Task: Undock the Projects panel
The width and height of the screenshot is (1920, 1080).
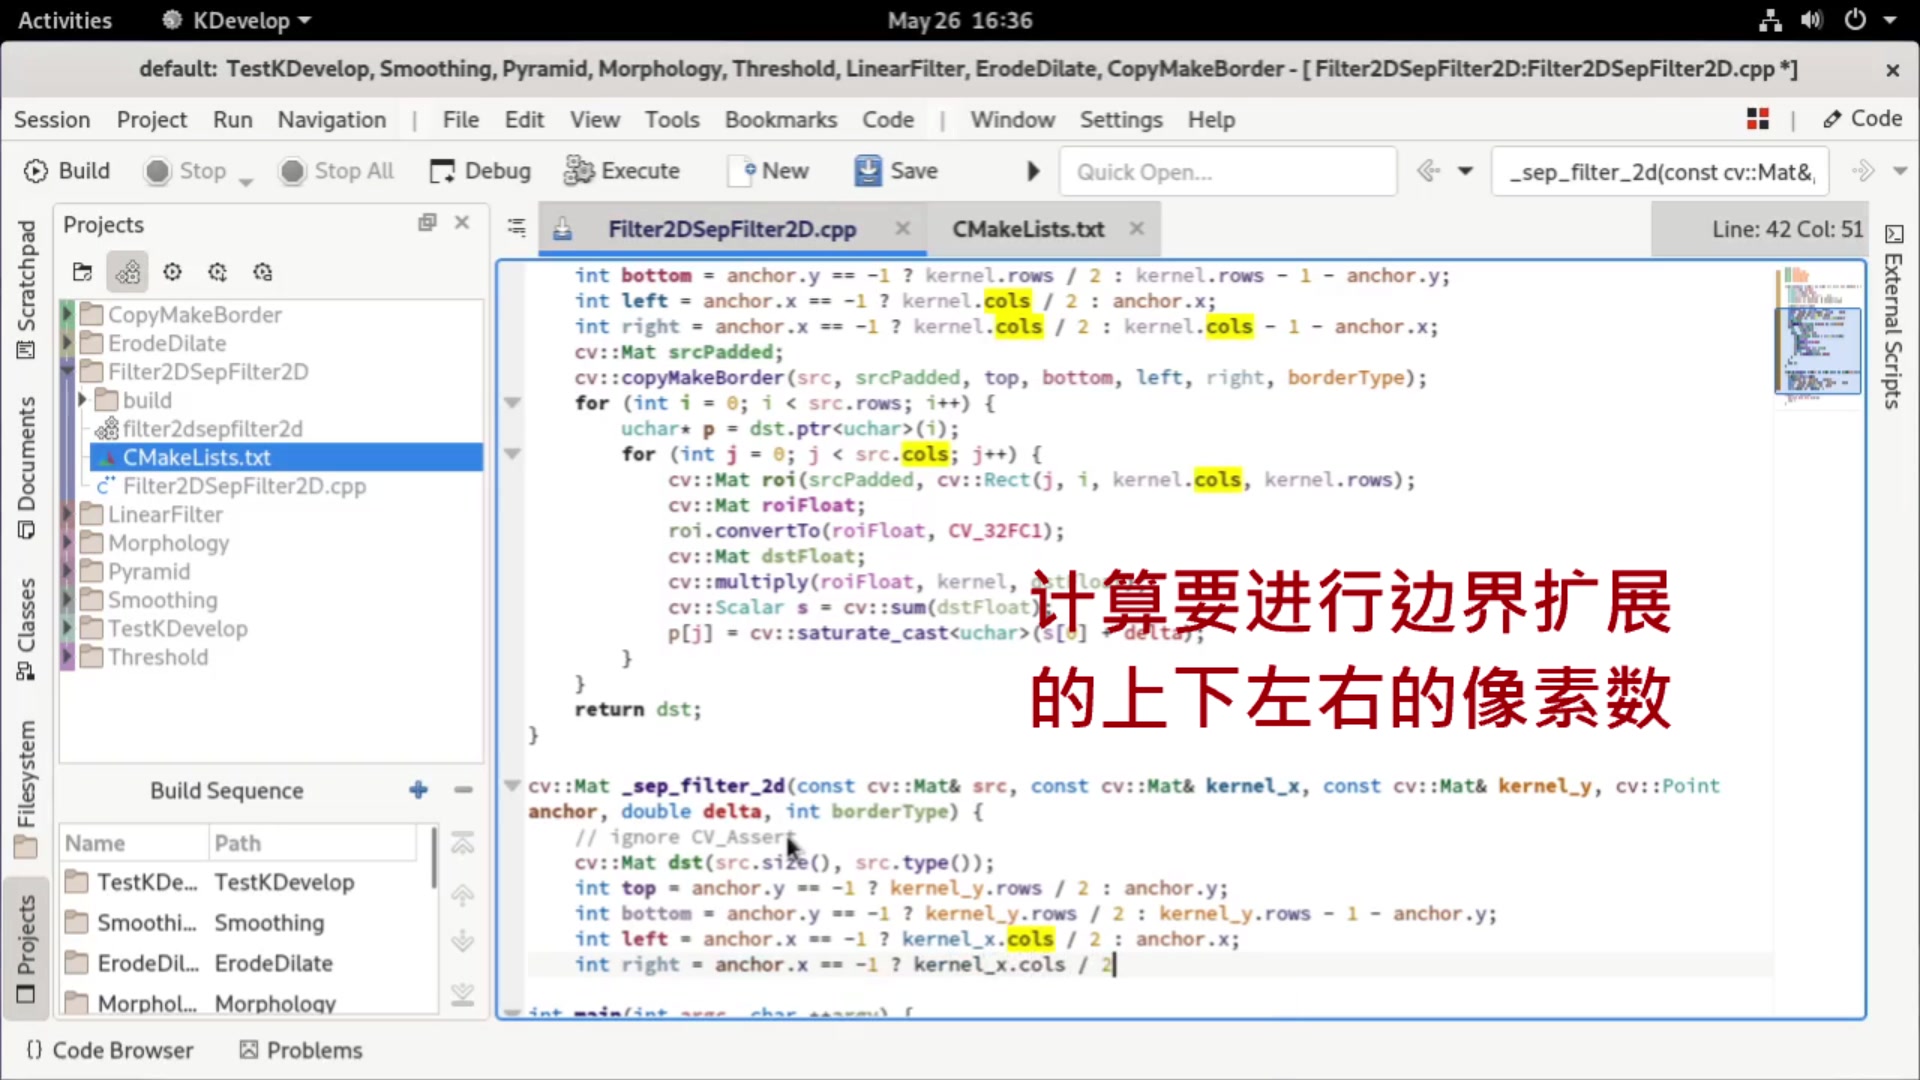Action: (x=427, y=223)
